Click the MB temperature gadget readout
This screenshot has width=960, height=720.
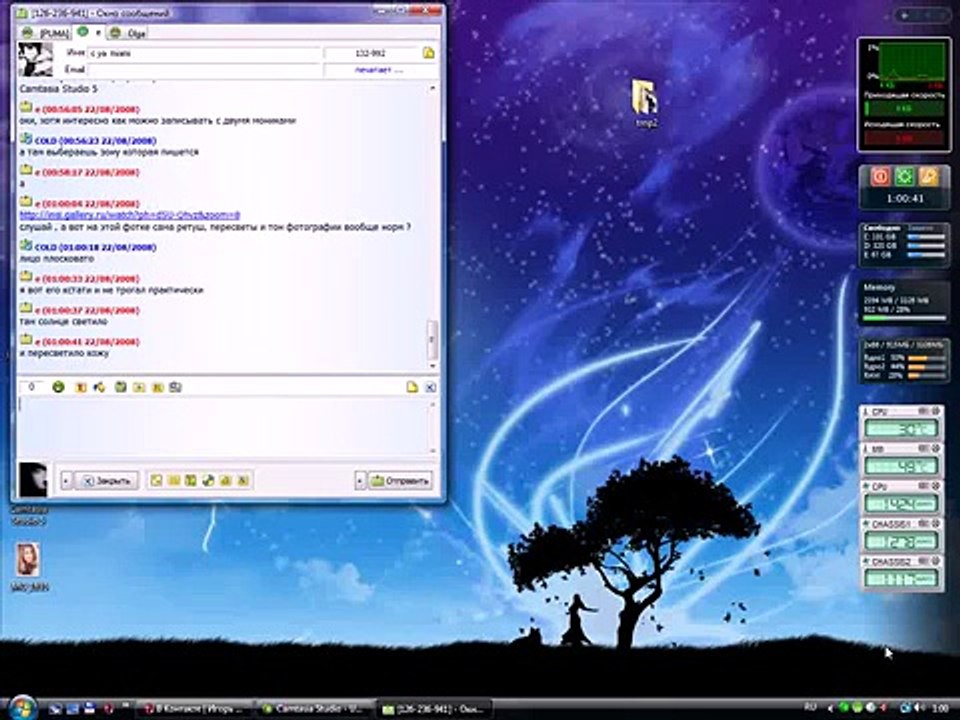pos(901,467)
